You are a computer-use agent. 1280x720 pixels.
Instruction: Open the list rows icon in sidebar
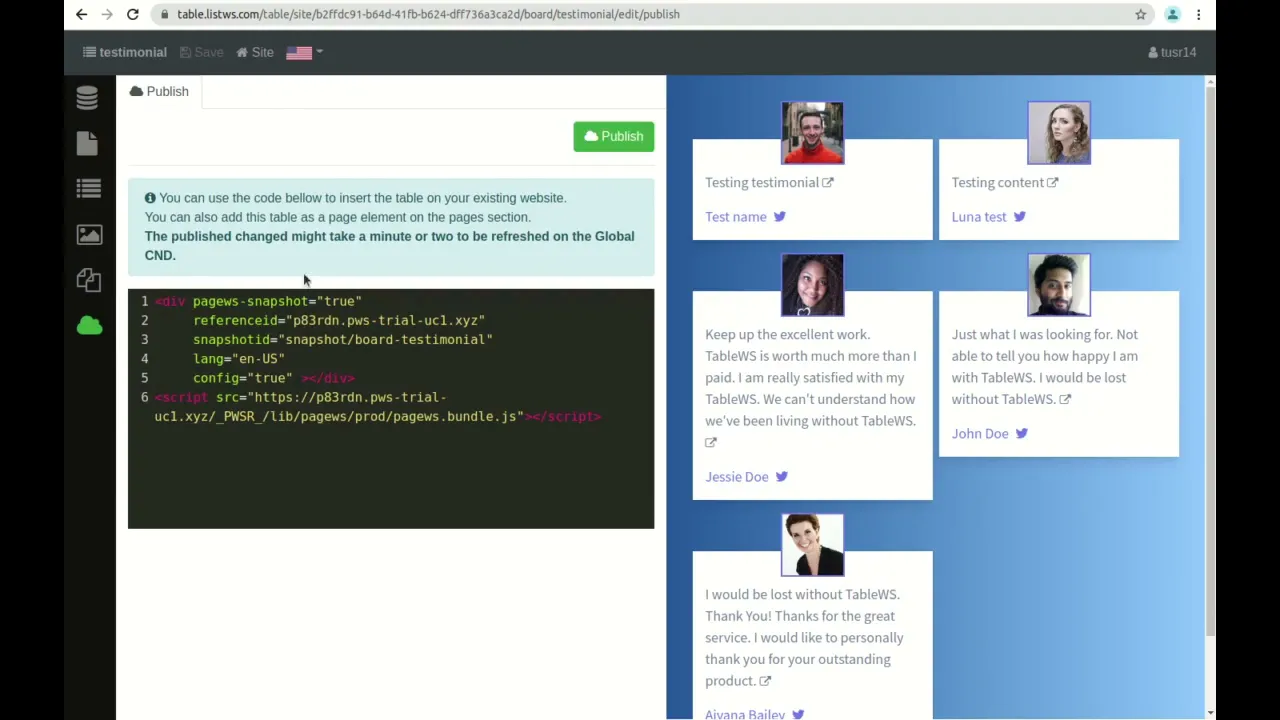(88, 188)
